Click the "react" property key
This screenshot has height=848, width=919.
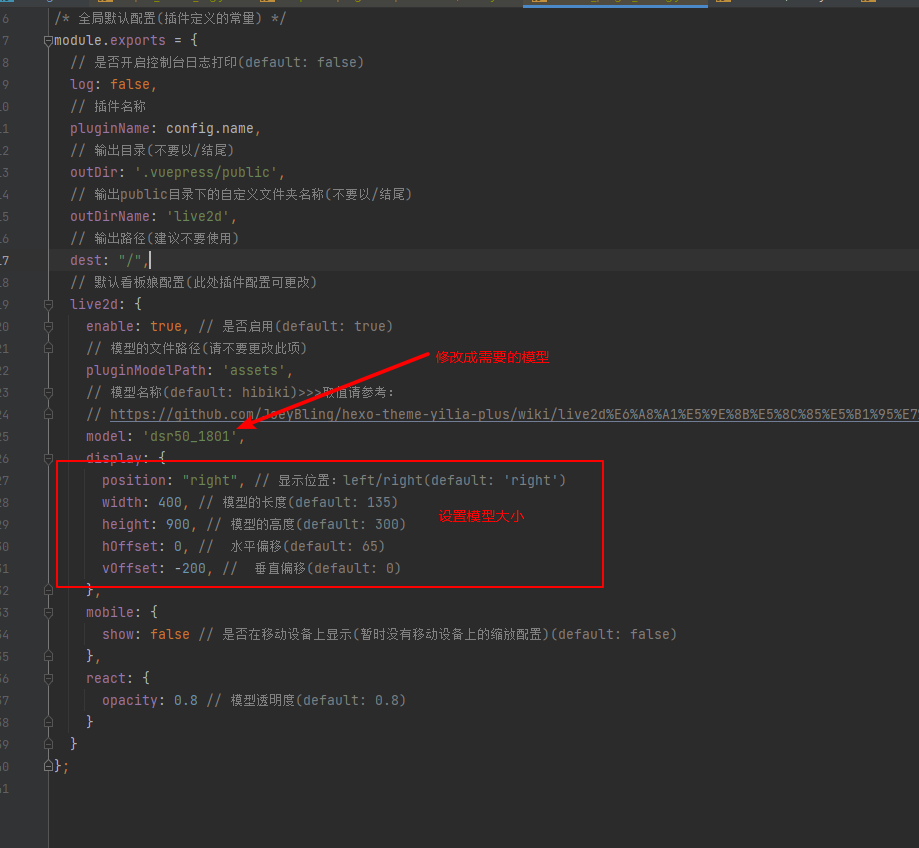[105, 679]
